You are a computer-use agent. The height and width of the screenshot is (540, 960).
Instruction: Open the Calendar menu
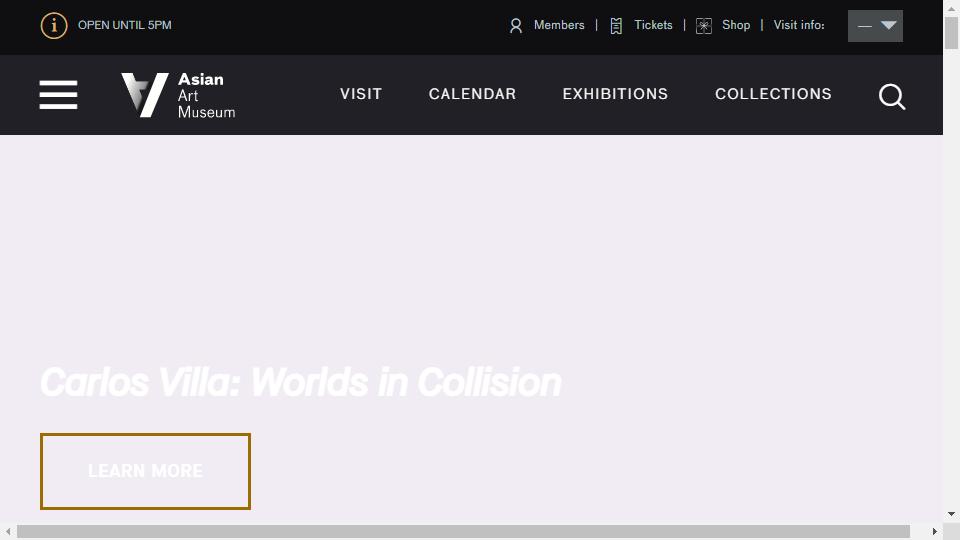(472, 94)
